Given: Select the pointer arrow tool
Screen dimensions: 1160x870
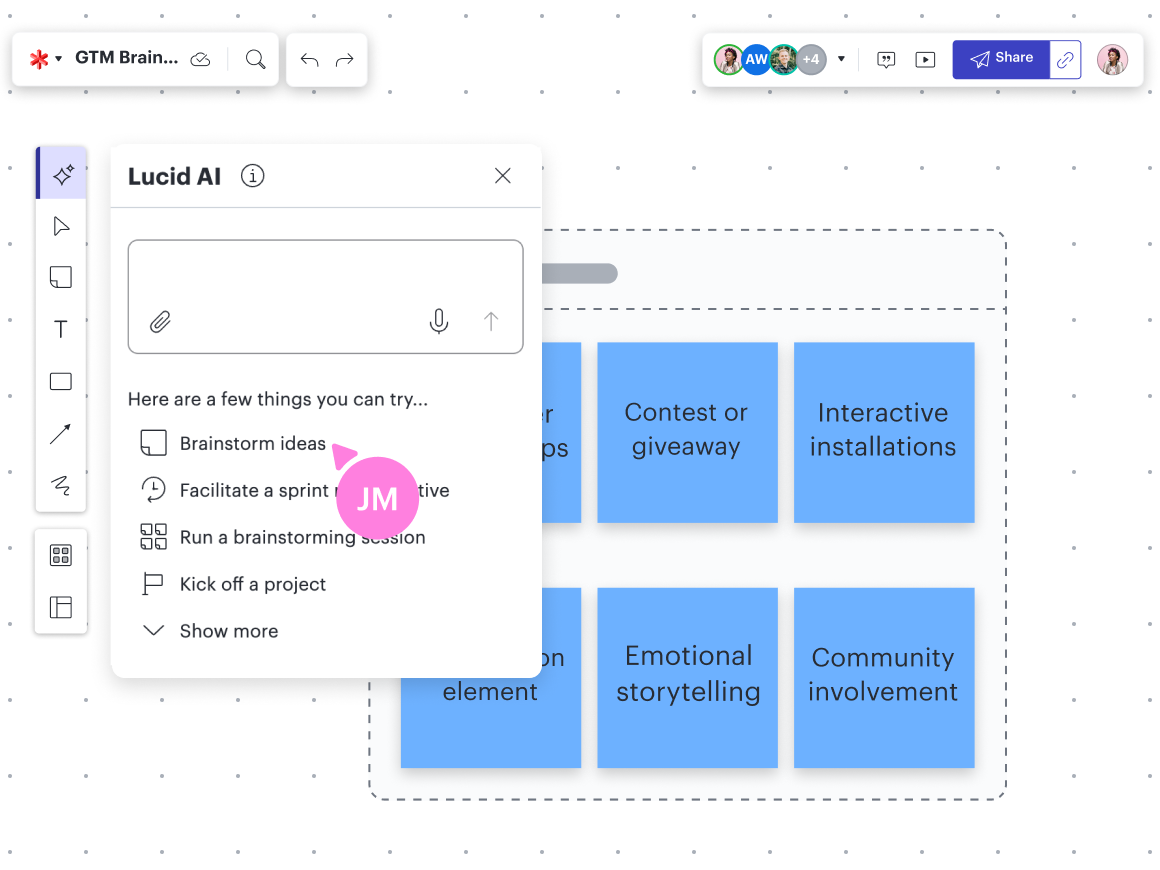Looking at the screenshot, I should point(61,226).
